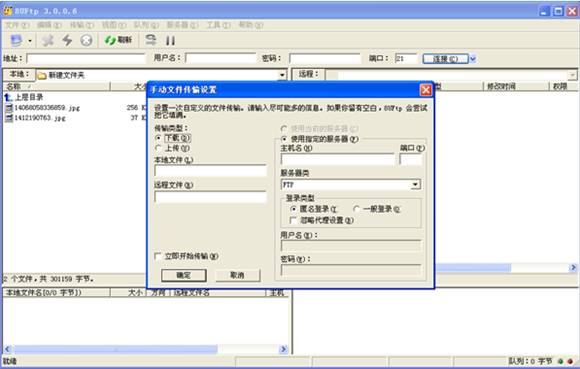
Task: Click the pause bars toolbar icon
Action: coord(171,40)
